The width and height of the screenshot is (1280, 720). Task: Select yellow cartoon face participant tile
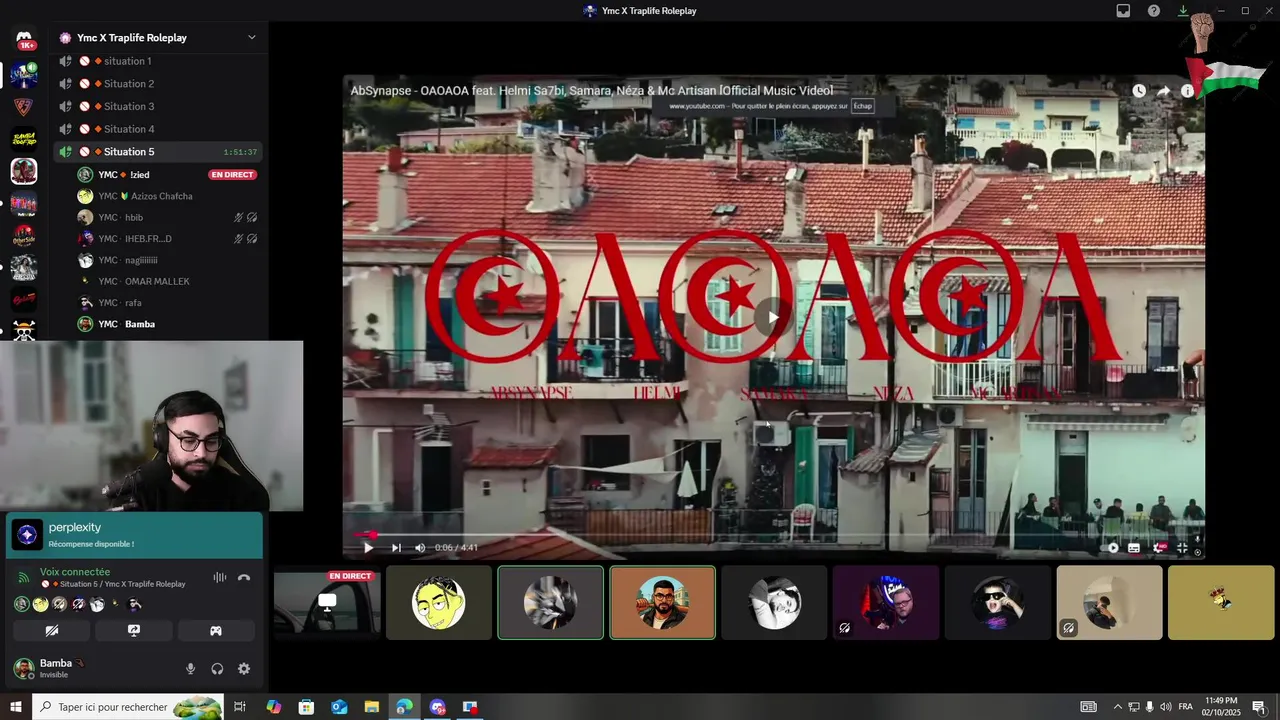[x=439, y=602]
